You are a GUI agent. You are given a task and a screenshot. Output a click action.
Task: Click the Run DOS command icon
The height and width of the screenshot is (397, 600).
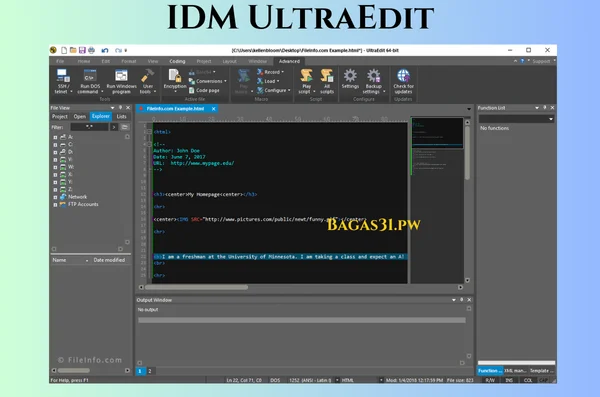[90, 76]
